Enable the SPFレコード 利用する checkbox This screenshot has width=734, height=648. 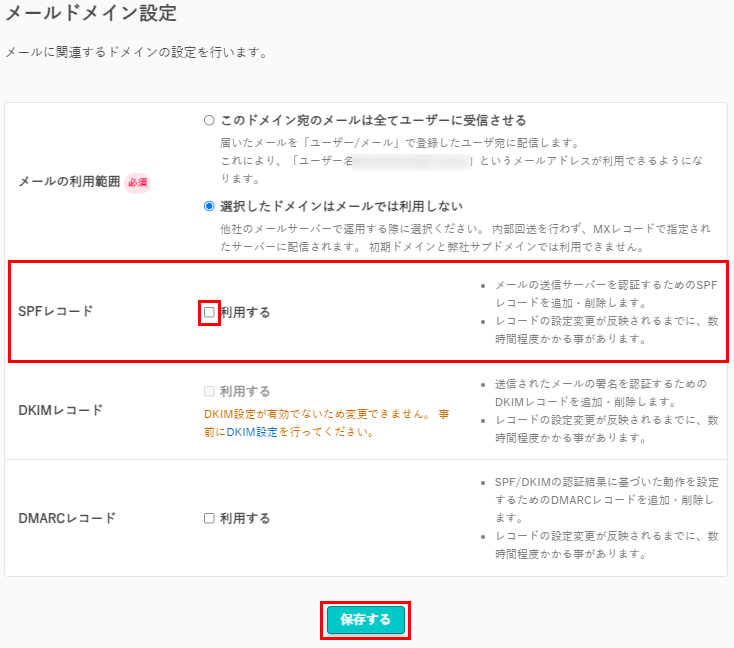210,312
